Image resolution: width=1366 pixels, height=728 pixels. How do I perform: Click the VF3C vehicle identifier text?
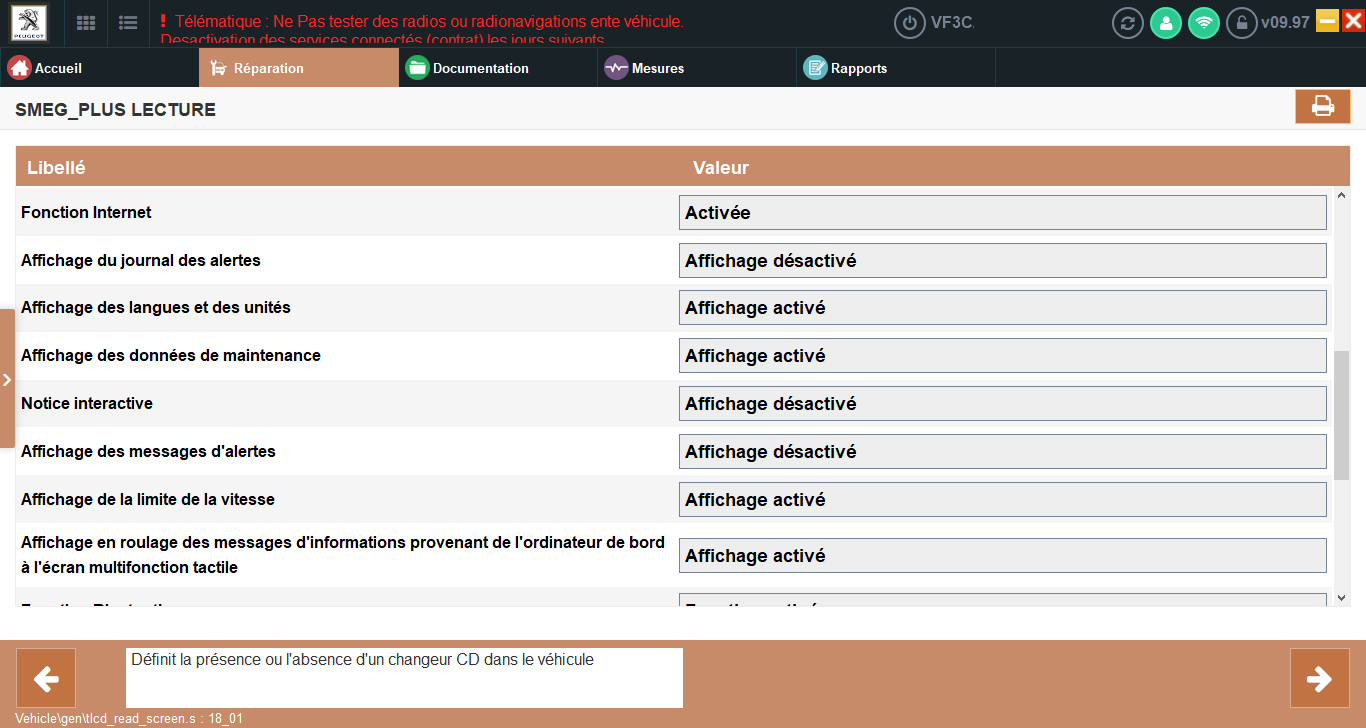(x=952, y=22)
